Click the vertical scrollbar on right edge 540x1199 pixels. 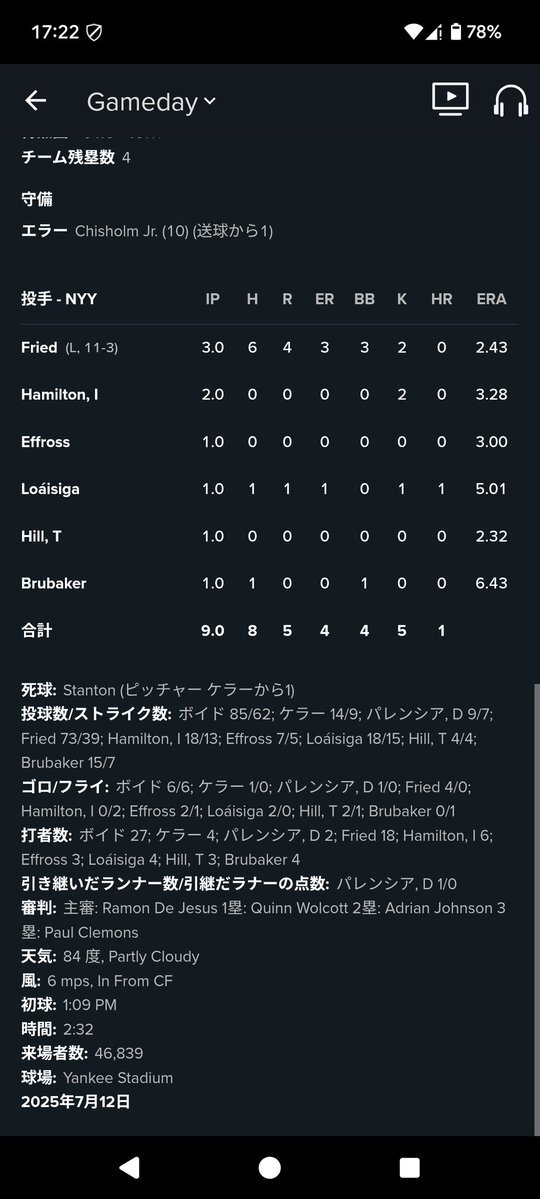pyautogui.click(x=535, y=910)
